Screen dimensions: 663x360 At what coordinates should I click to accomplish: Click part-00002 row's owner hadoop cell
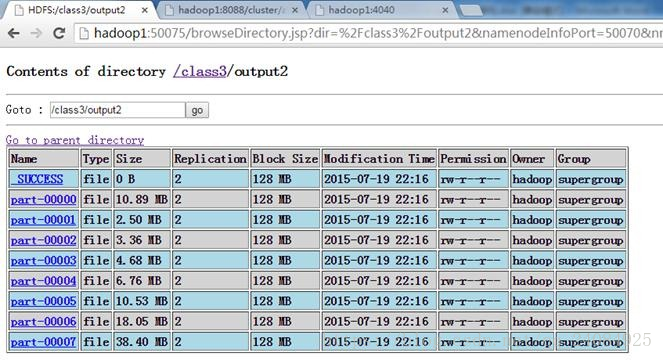pos(532,240)
